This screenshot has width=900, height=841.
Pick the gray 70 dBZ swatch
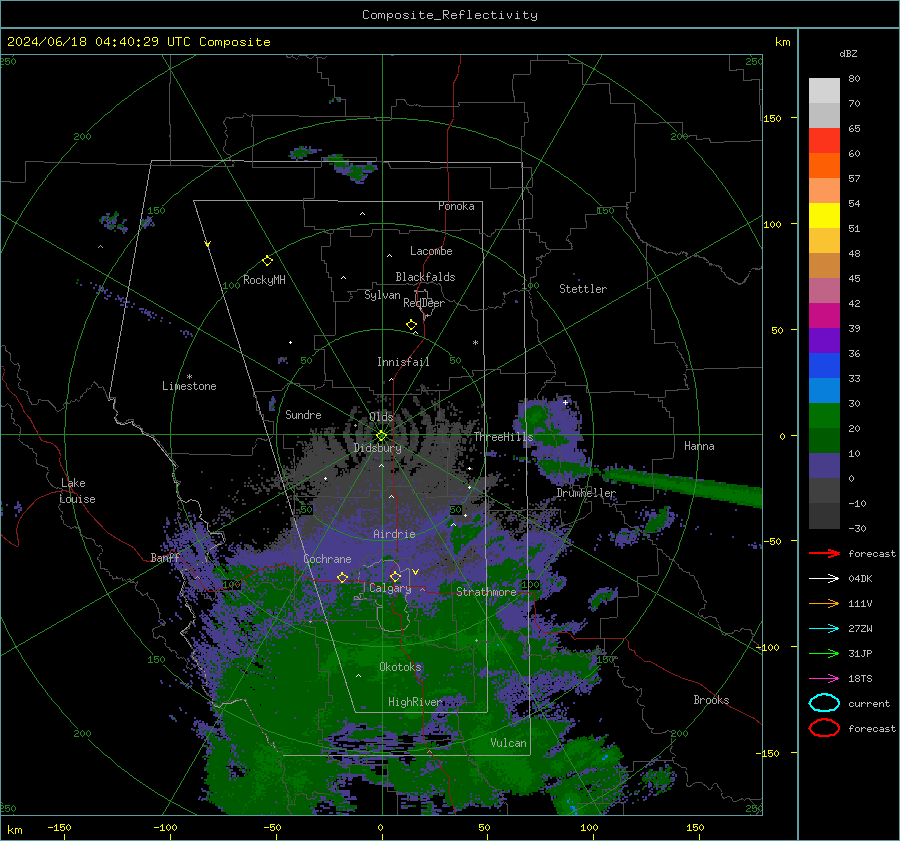(x=824, y=115)
